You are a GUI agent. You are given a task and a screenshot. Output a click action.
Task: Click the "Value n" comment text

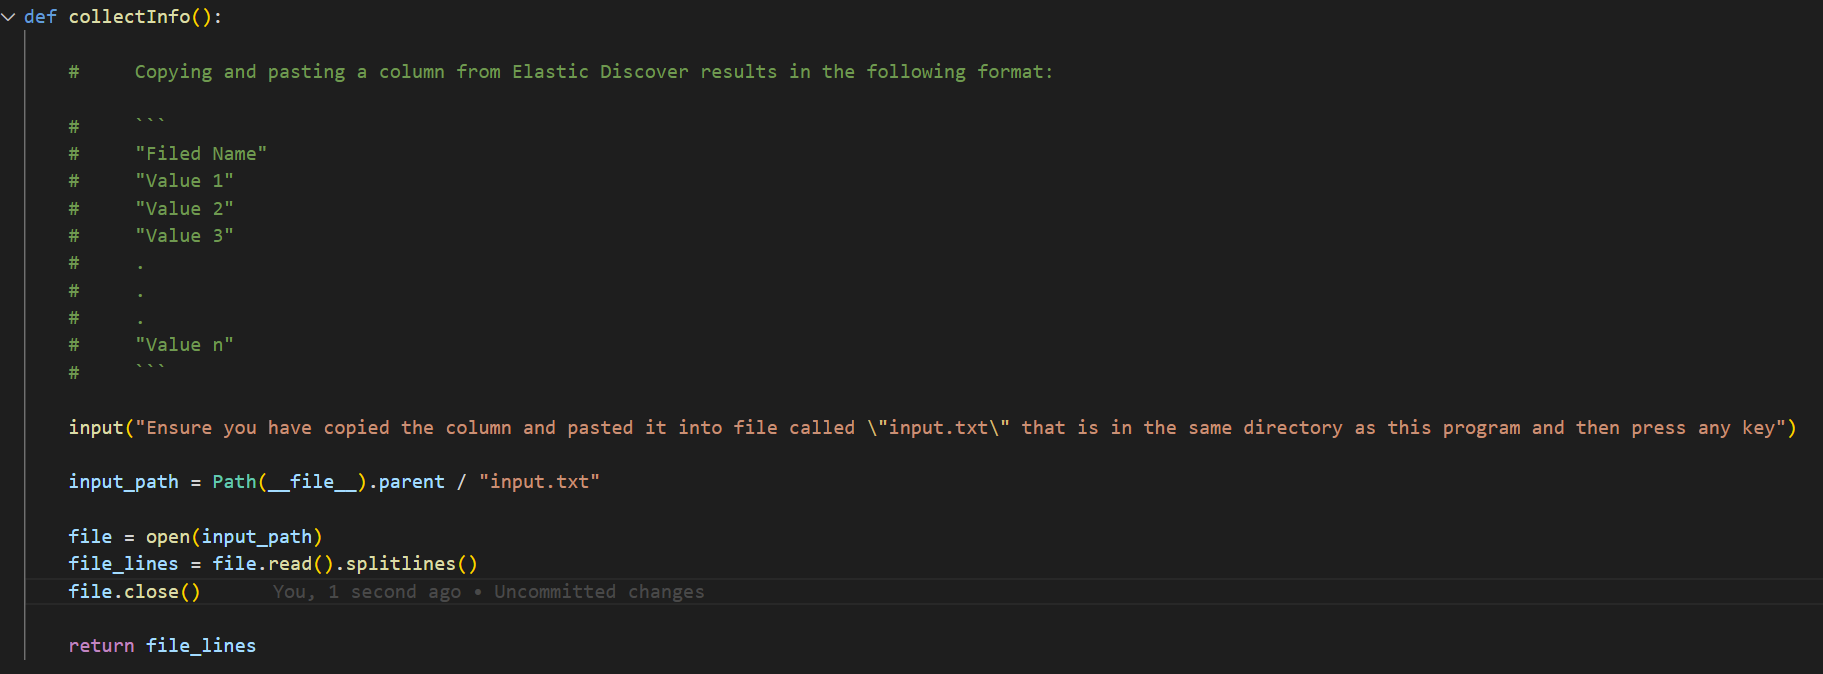pos(184,345)
